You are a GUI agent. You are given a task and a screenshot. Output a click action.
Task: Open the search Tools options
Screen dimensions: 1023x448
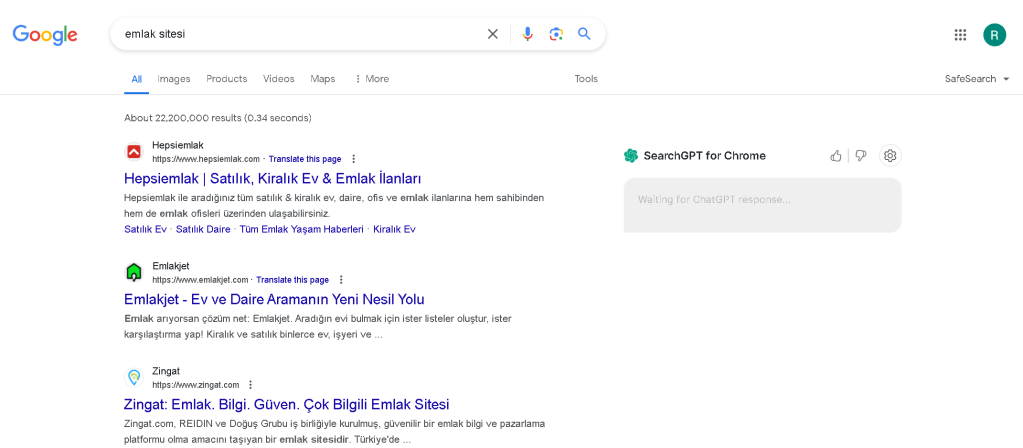586,79
